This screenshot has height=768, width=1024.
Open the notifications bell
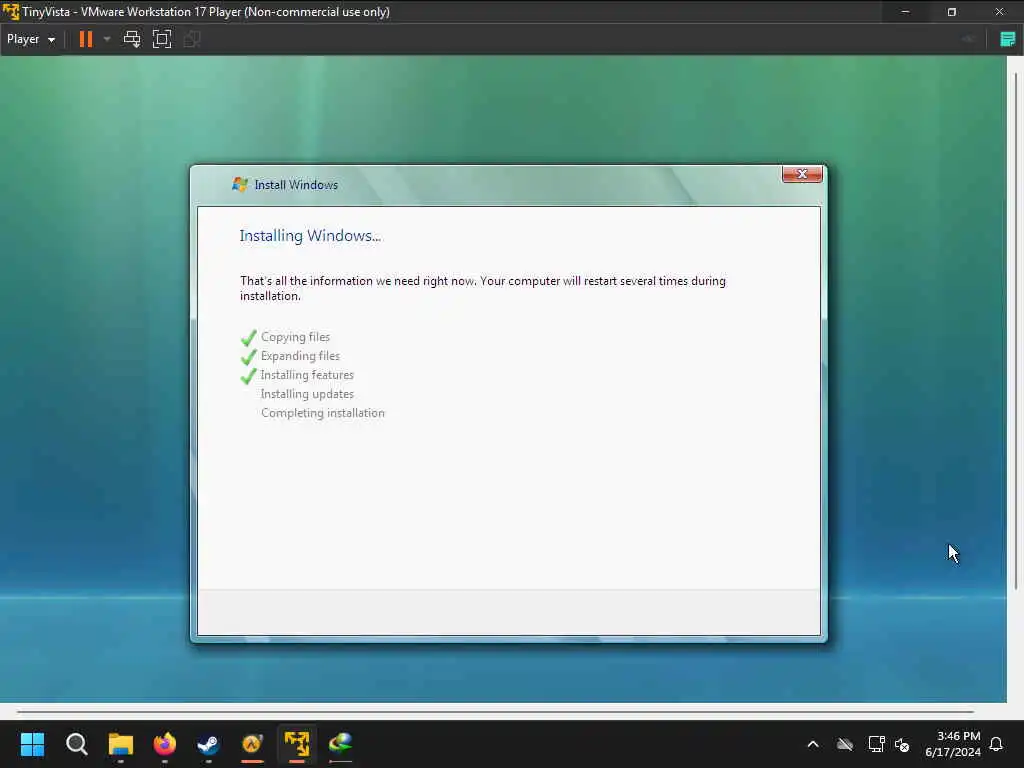coord(997,744)
